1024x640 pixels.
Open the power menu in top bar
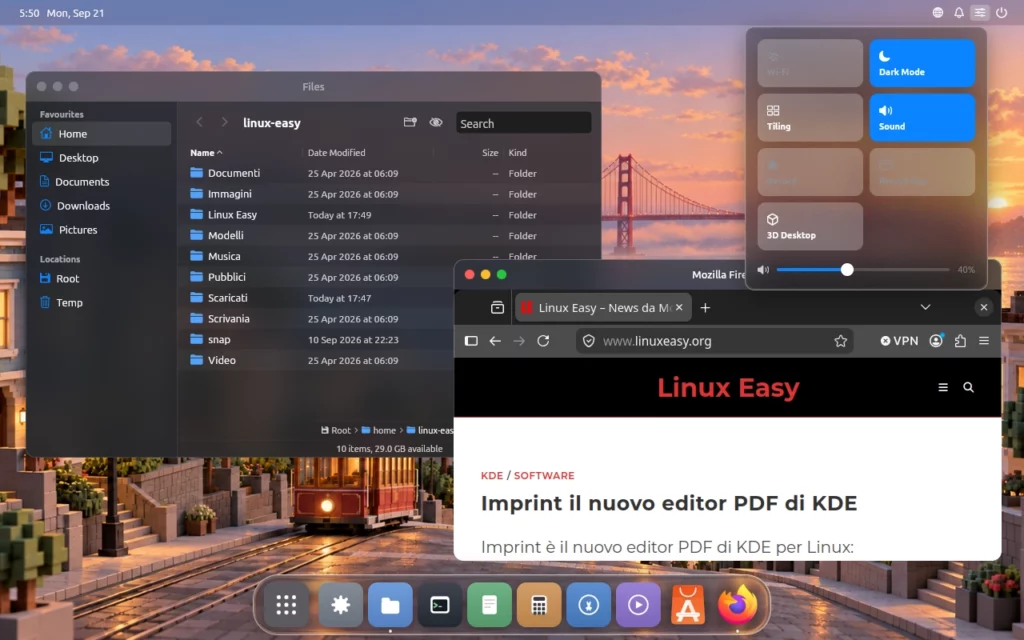(1001, 12)
